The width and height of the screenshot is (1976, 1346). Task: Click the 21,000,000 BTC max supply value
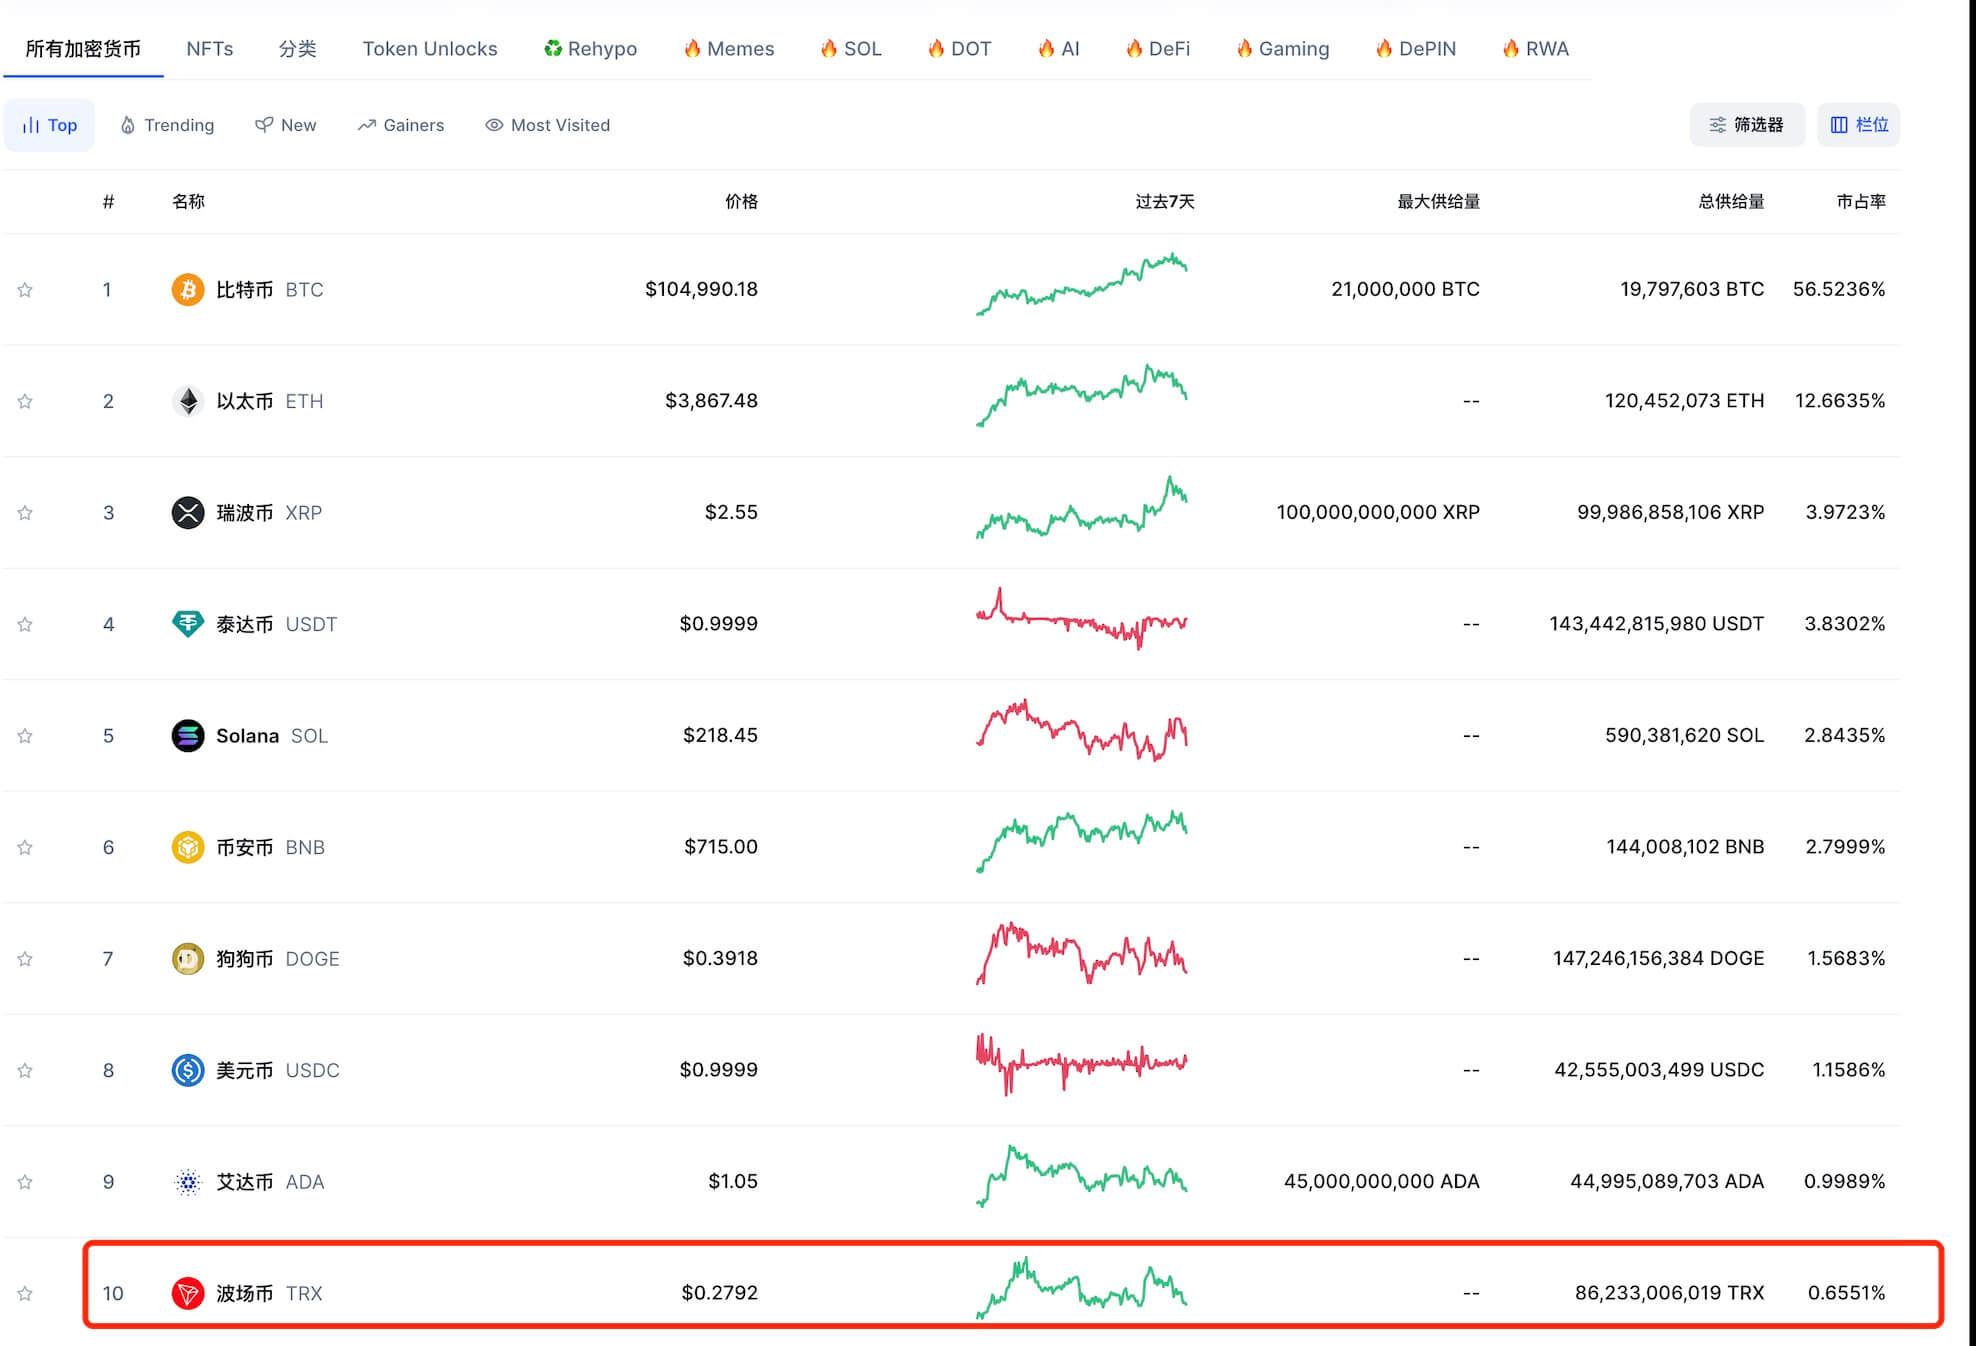1405,289
